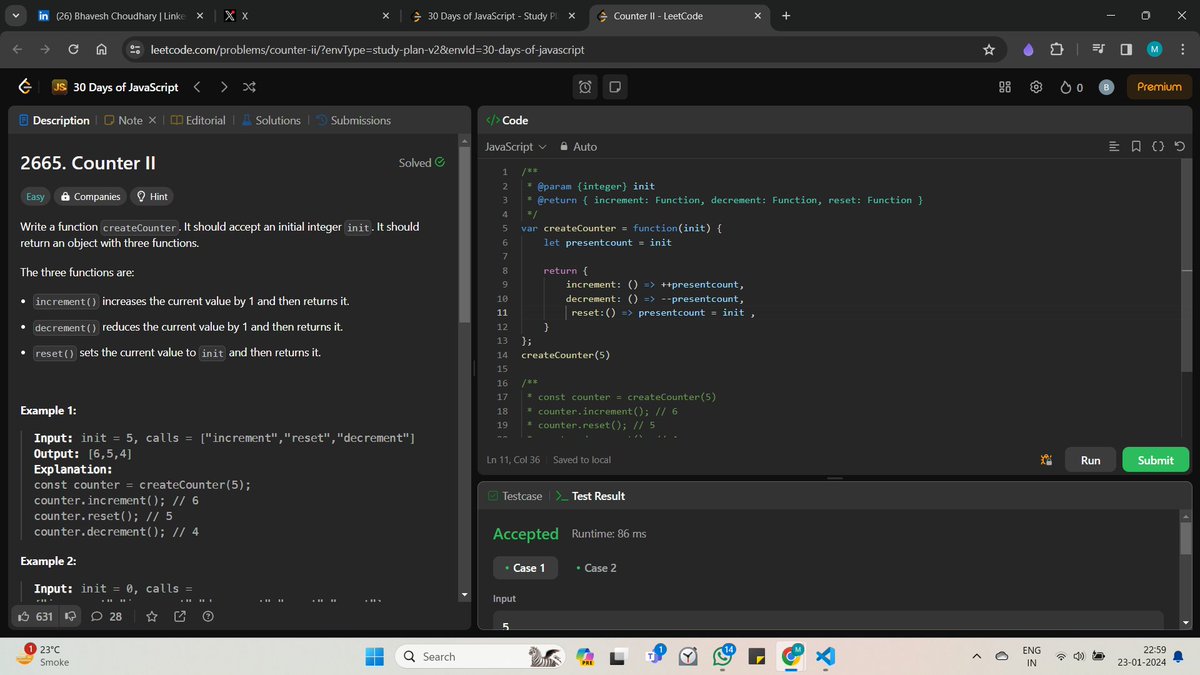Open the Solutions tab
This screenshot has height=675, width=1200.
coord(270,120)
